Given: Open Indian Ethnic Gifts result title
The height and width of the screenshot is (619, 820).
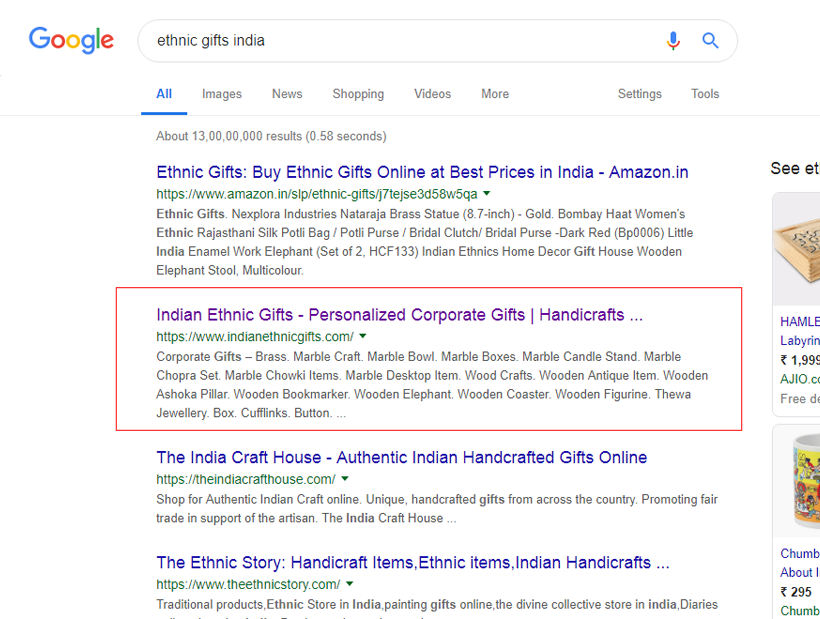Looking at the screenshot, I should [x=400, y=315].
